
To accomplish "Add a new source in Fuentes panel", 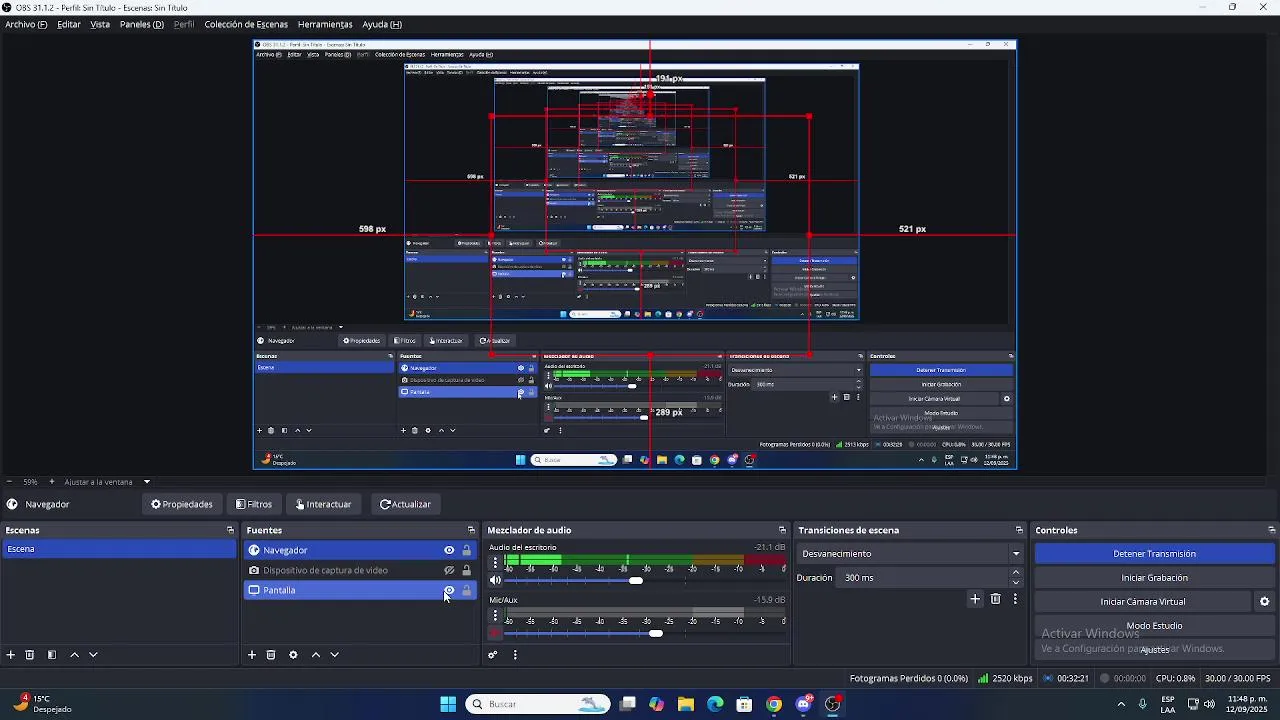I will click(252, 655).
